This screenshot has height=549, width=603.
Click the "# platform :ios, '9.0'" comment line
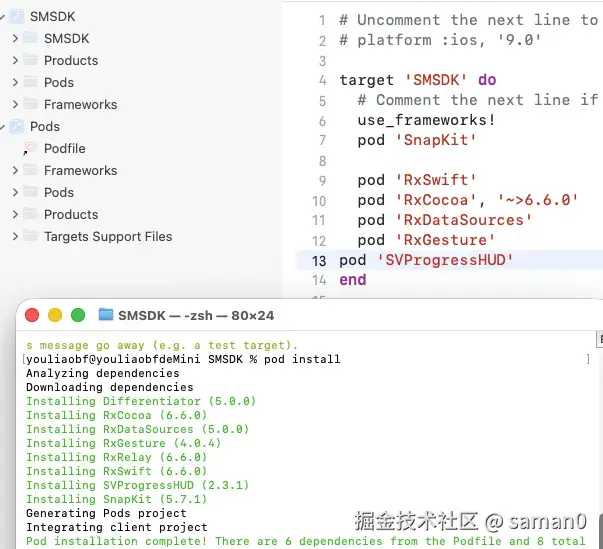(440, 40)
